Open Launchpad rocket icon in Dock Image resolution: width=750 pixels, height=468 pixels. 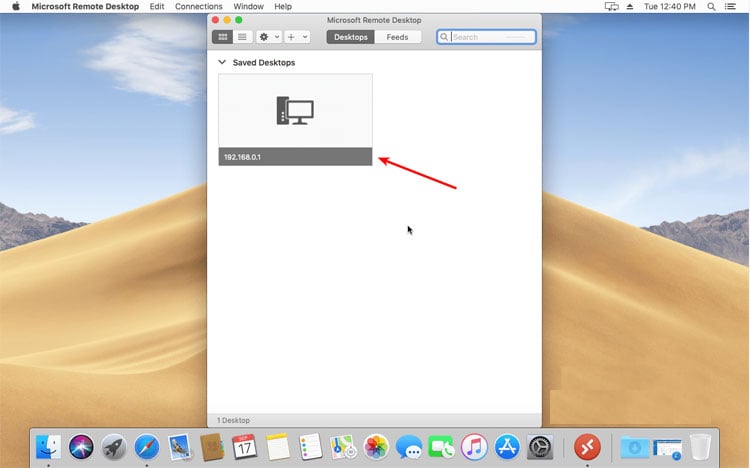coord(114,447)
